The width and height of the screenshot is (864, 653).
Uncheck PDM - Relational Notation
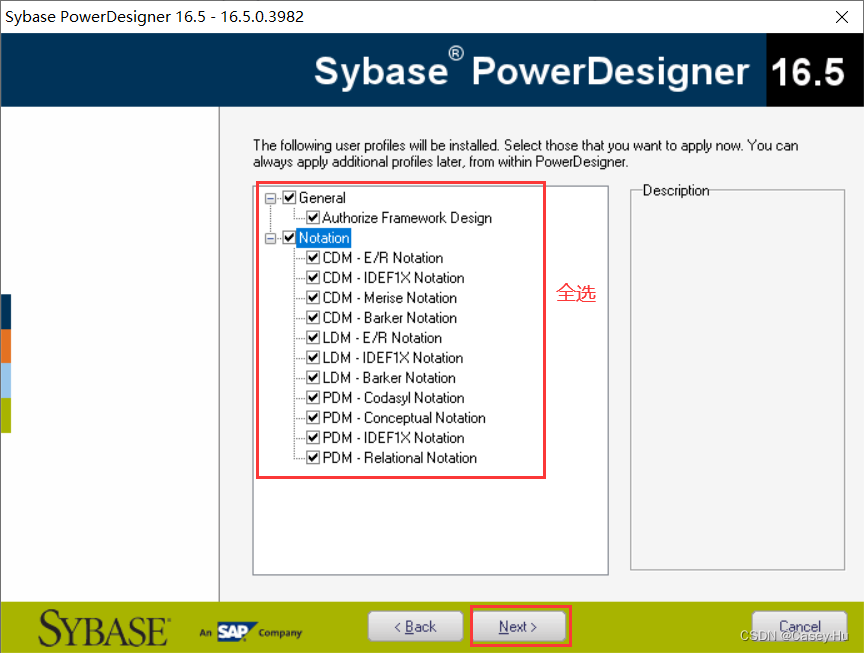[313, 458]
